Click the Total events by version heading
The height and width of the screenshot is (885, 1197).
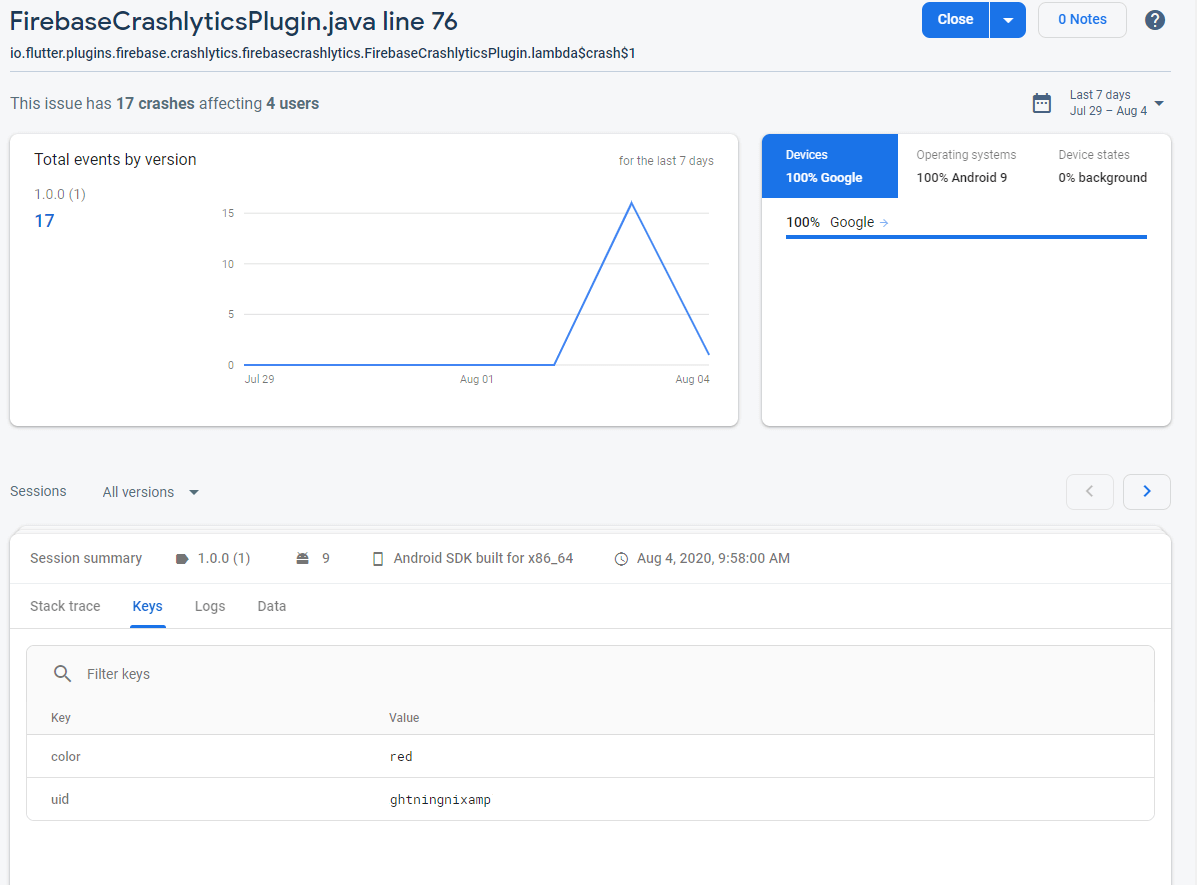click(115, 160)
